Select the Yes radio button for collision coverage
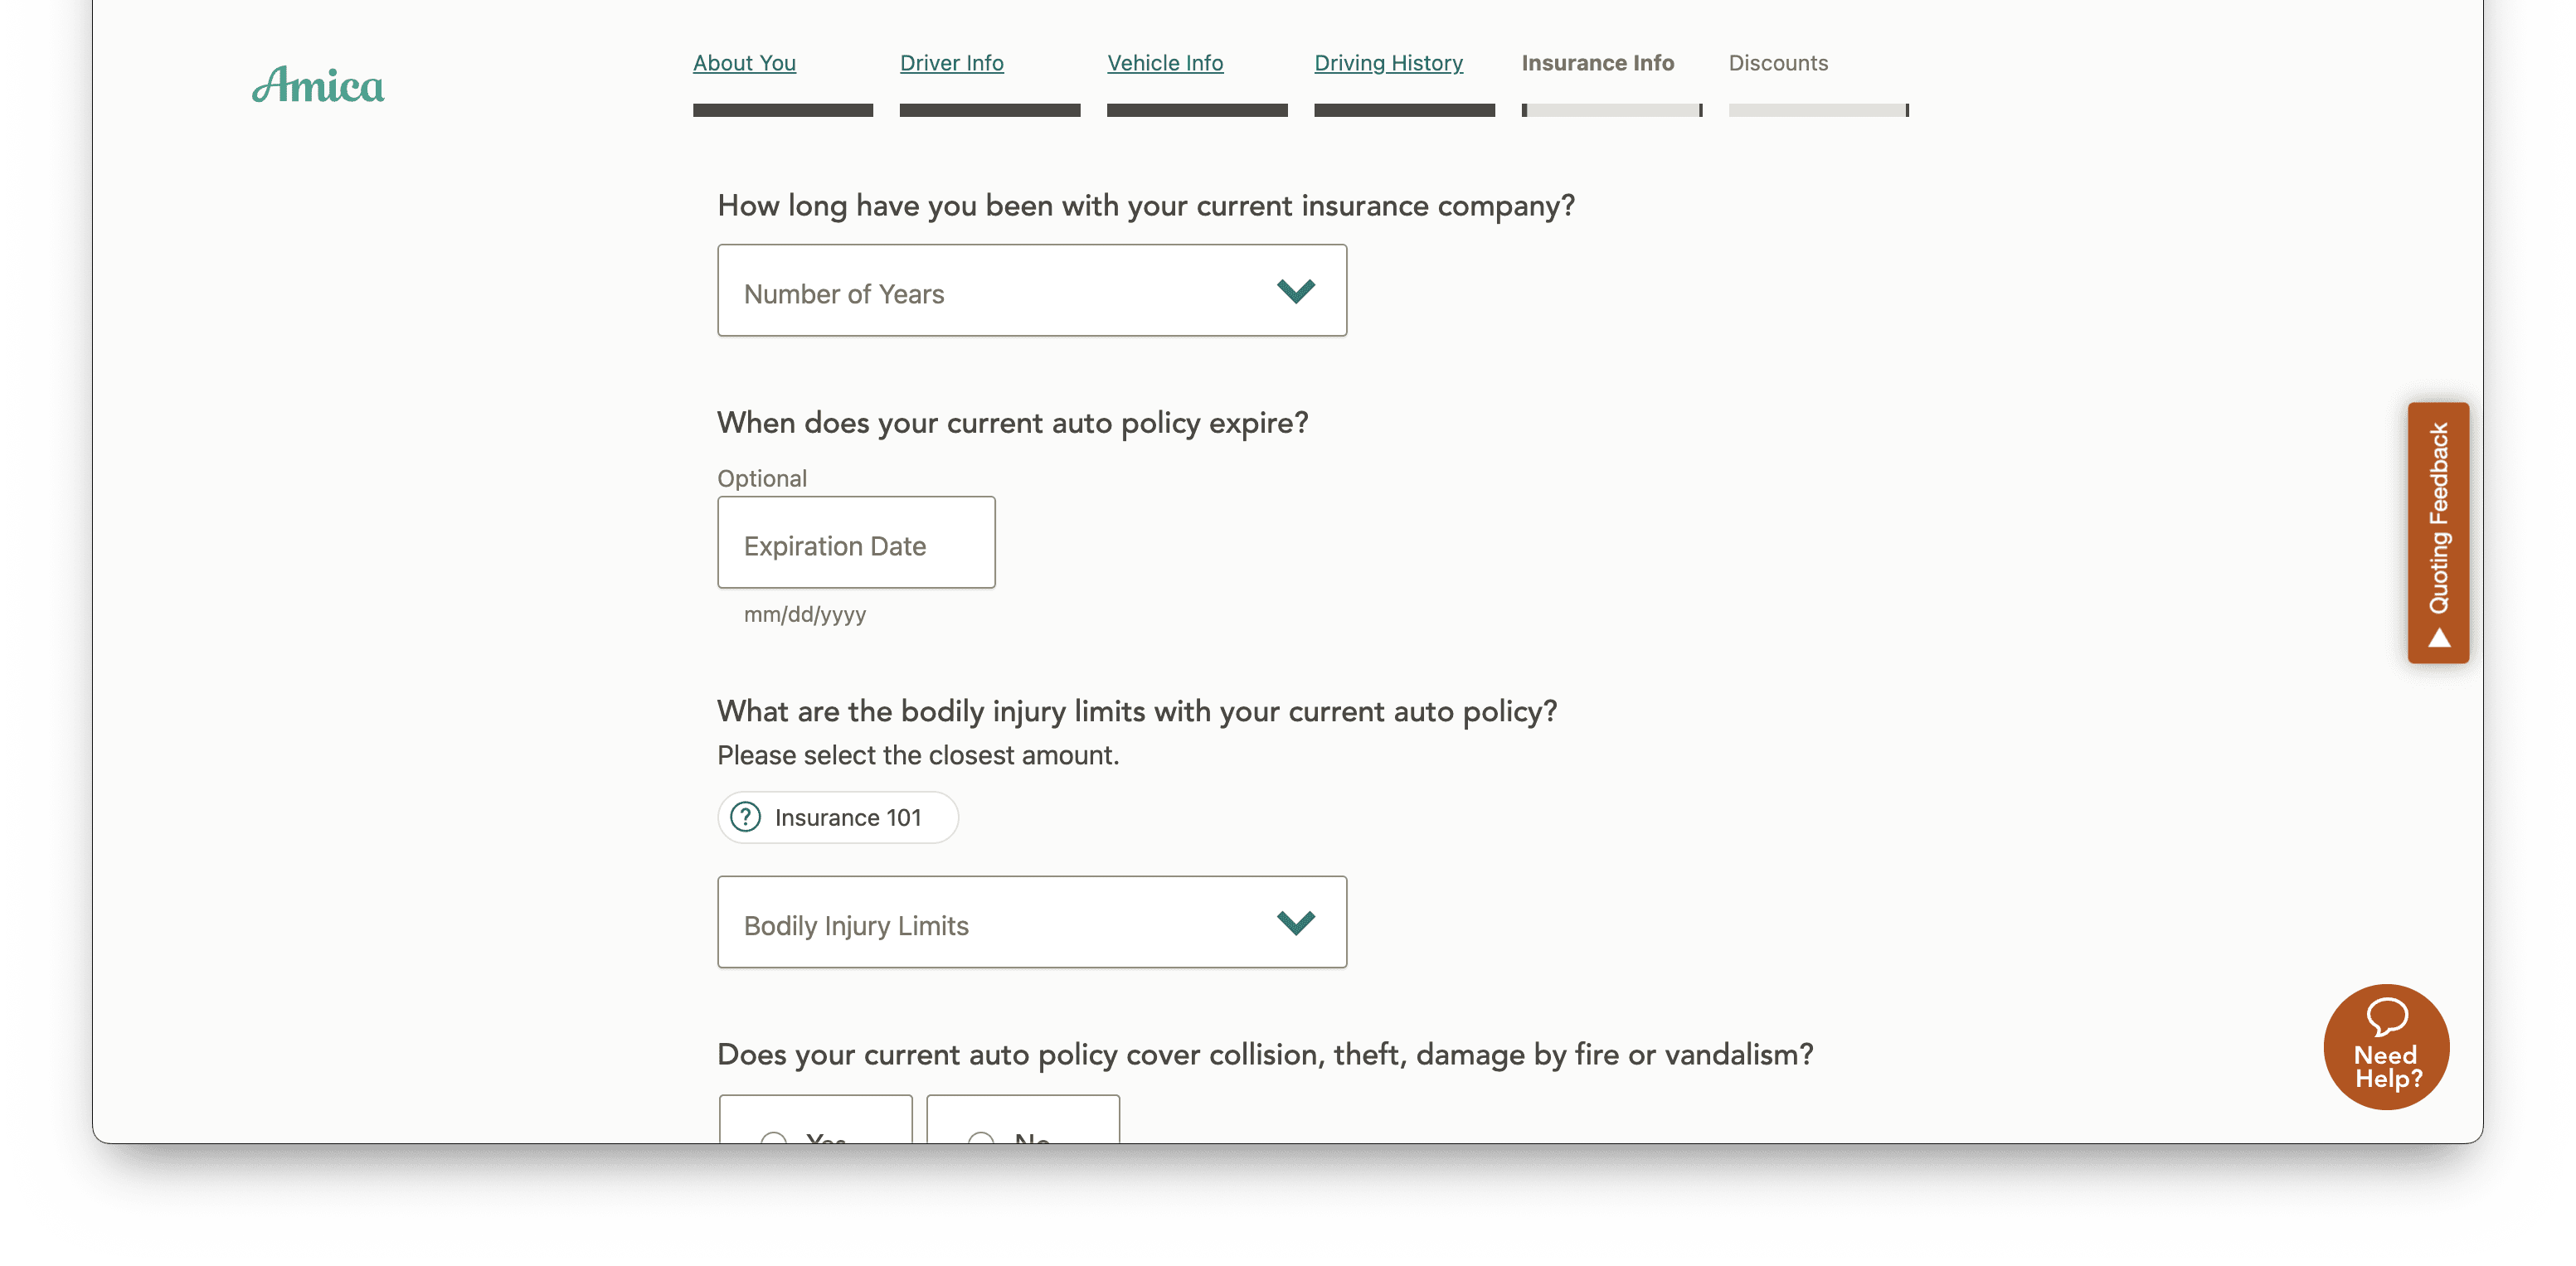 pos(774,1138)
